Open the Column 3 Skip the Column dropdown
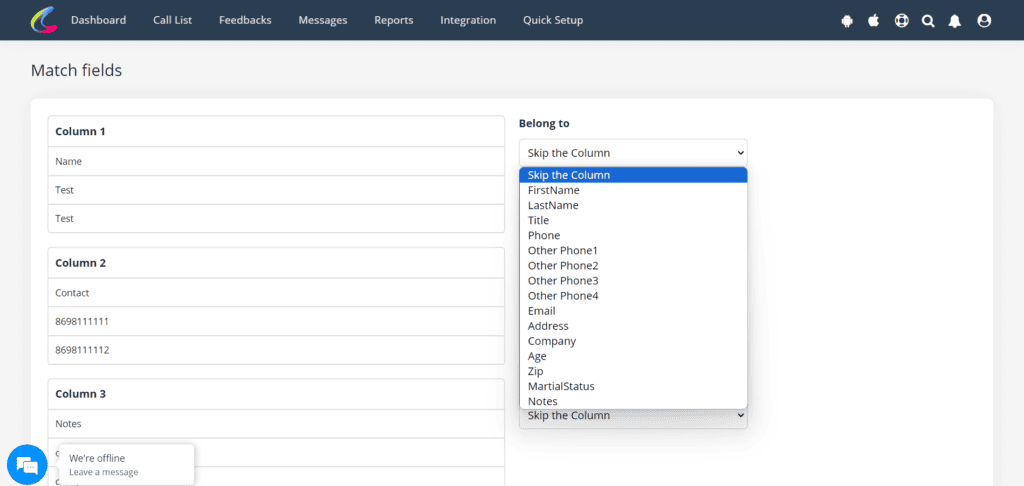The image size is (1024, 486). (632, 416)
